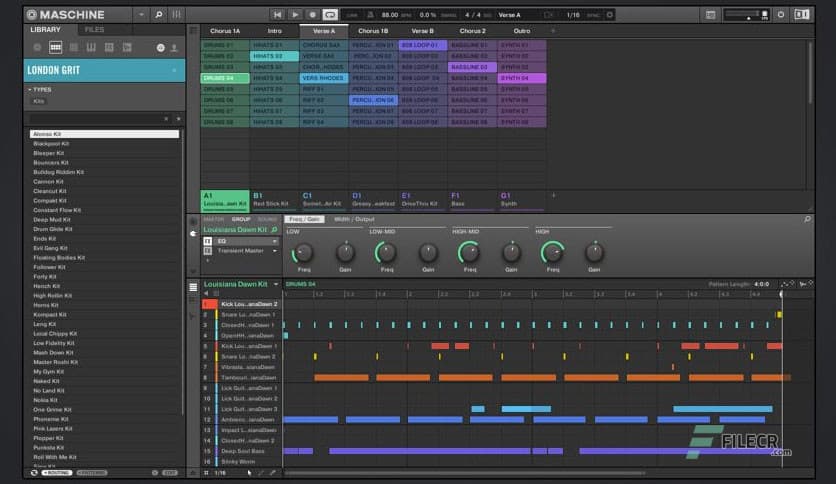Restart playback with the skip-to-start button
The image size is (836, 484).
(277, 14)
